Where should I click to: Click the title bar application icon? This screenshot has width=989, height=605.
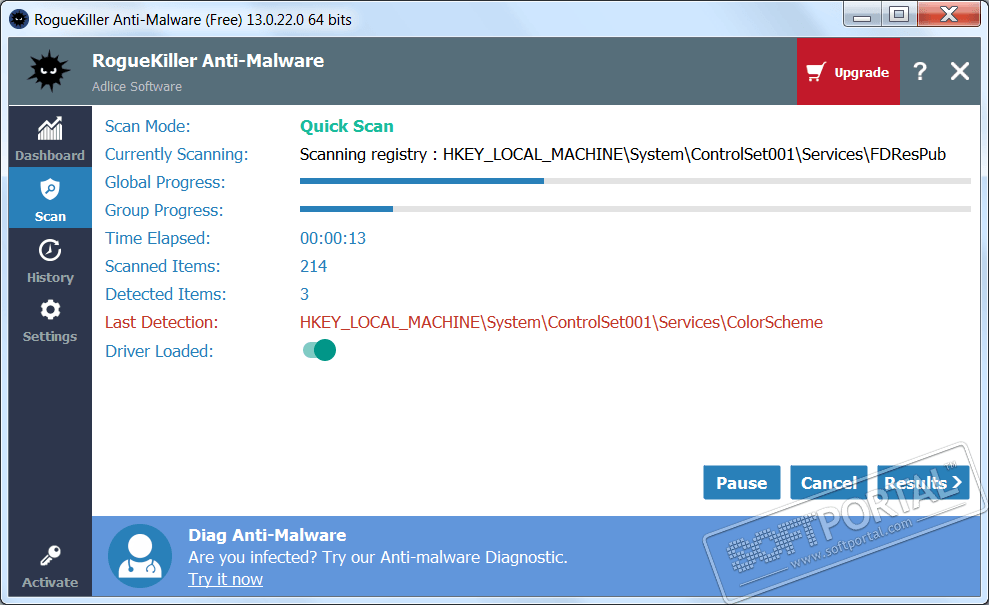(19, 20)
